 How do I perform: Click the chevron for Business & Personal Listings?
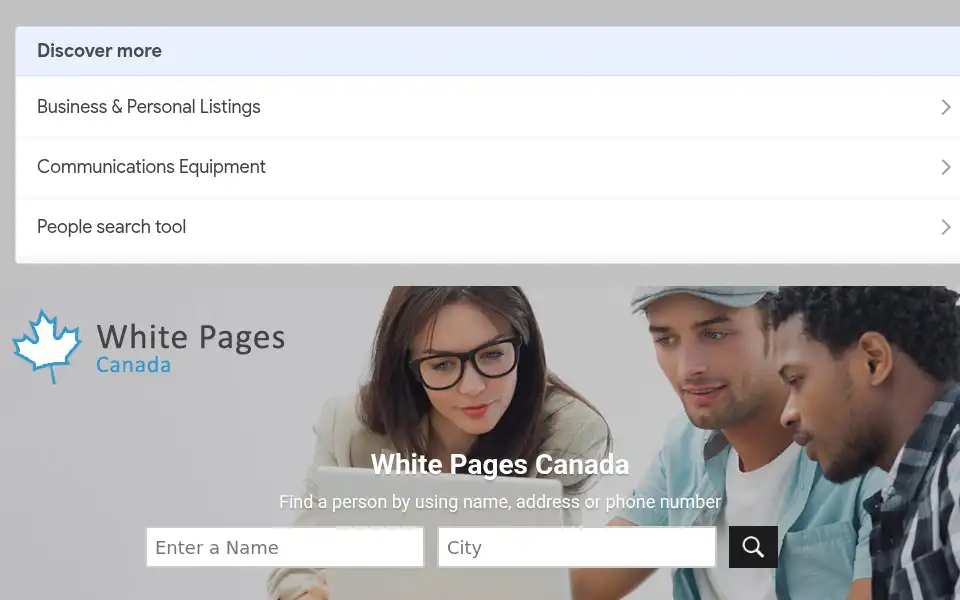[x=946, y=107]
